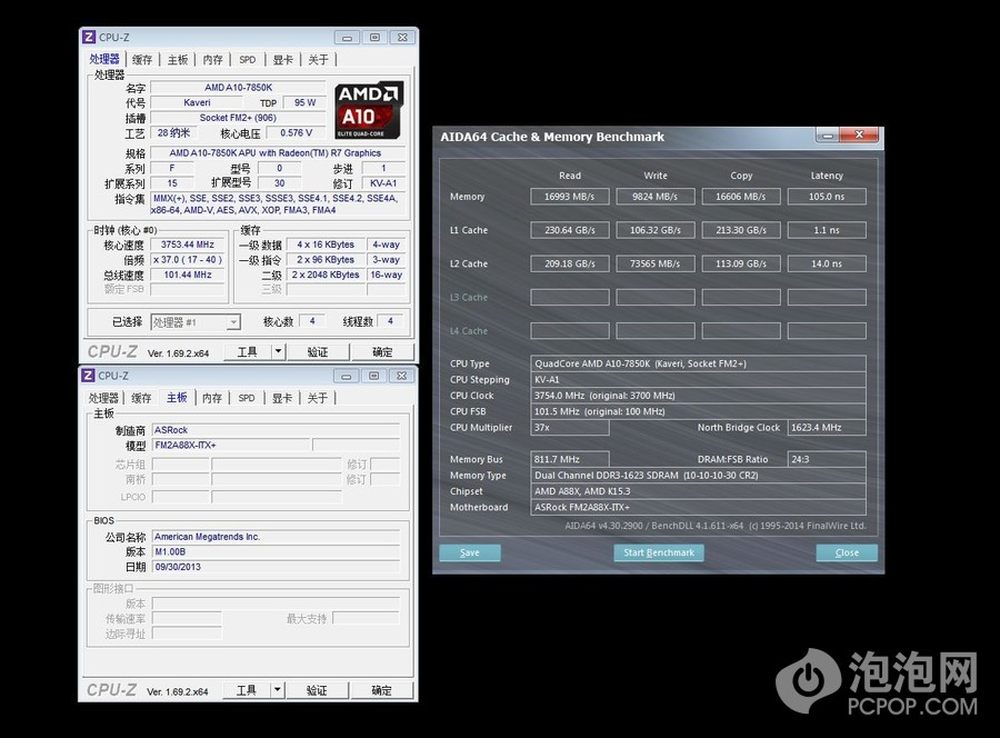
Task: Click the L2 Cache Latency value 14.0 ns
Action: point(827,263)
